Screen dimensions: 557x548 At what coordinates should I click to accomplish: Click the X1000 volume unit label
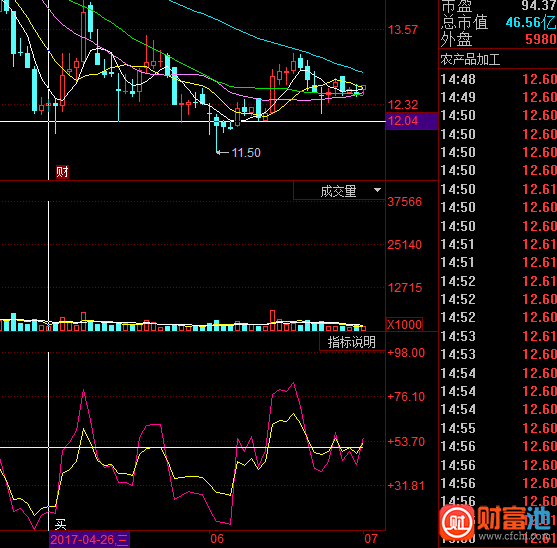(404, 325)
